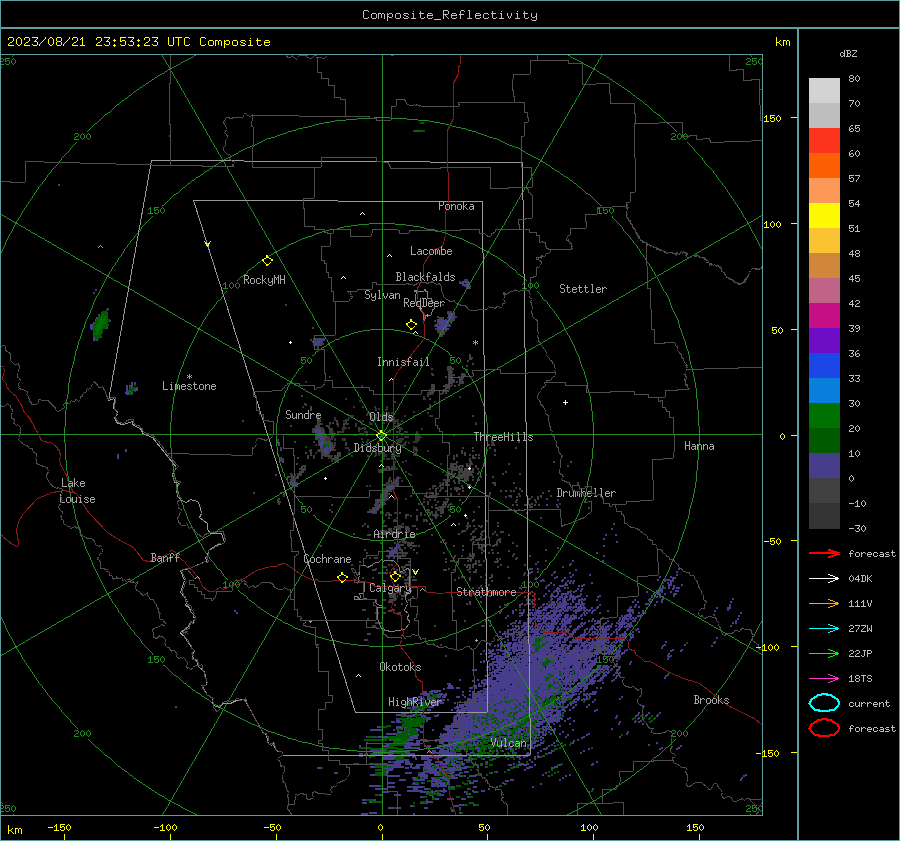Click the Airdrie town label

[394, 534]
